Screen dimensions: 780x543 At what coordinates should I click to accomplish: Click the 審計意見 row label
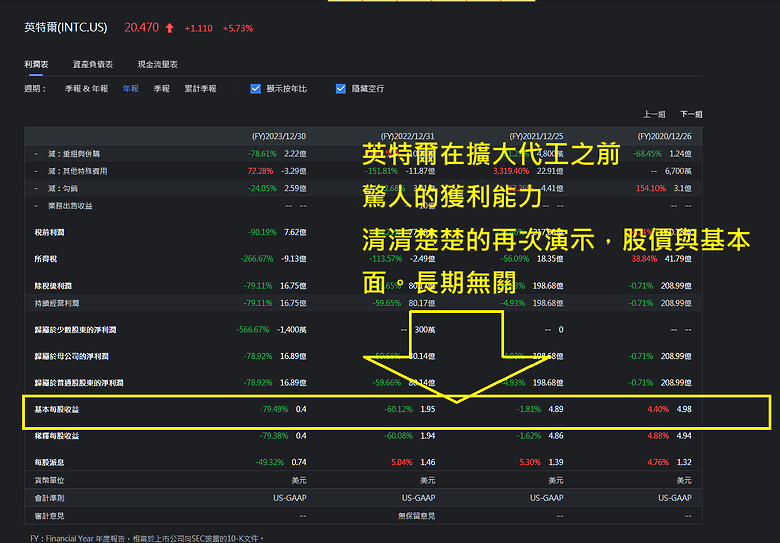(49, 516)
